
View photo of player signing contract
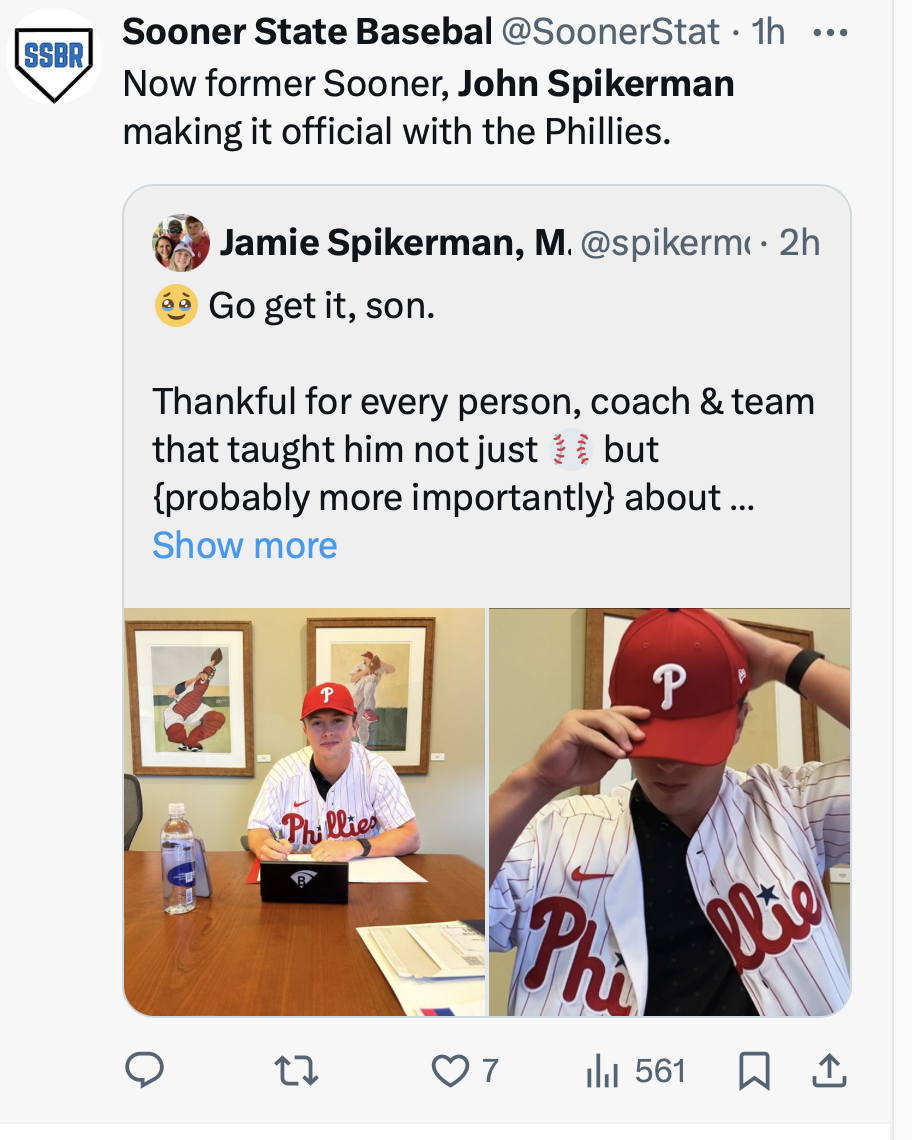(x=304, y=811)
